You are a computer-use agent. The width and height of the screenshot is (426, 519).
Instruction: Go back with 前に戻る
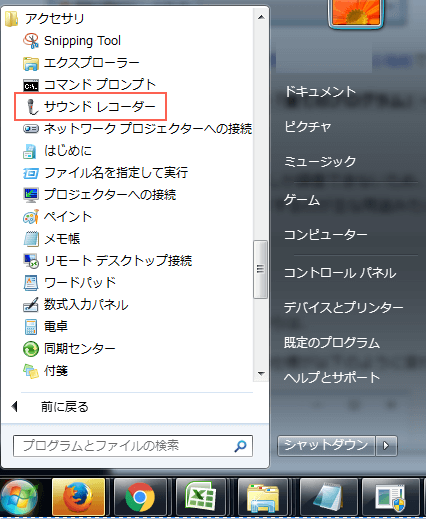pyautogui.click(x=65, y=407)
